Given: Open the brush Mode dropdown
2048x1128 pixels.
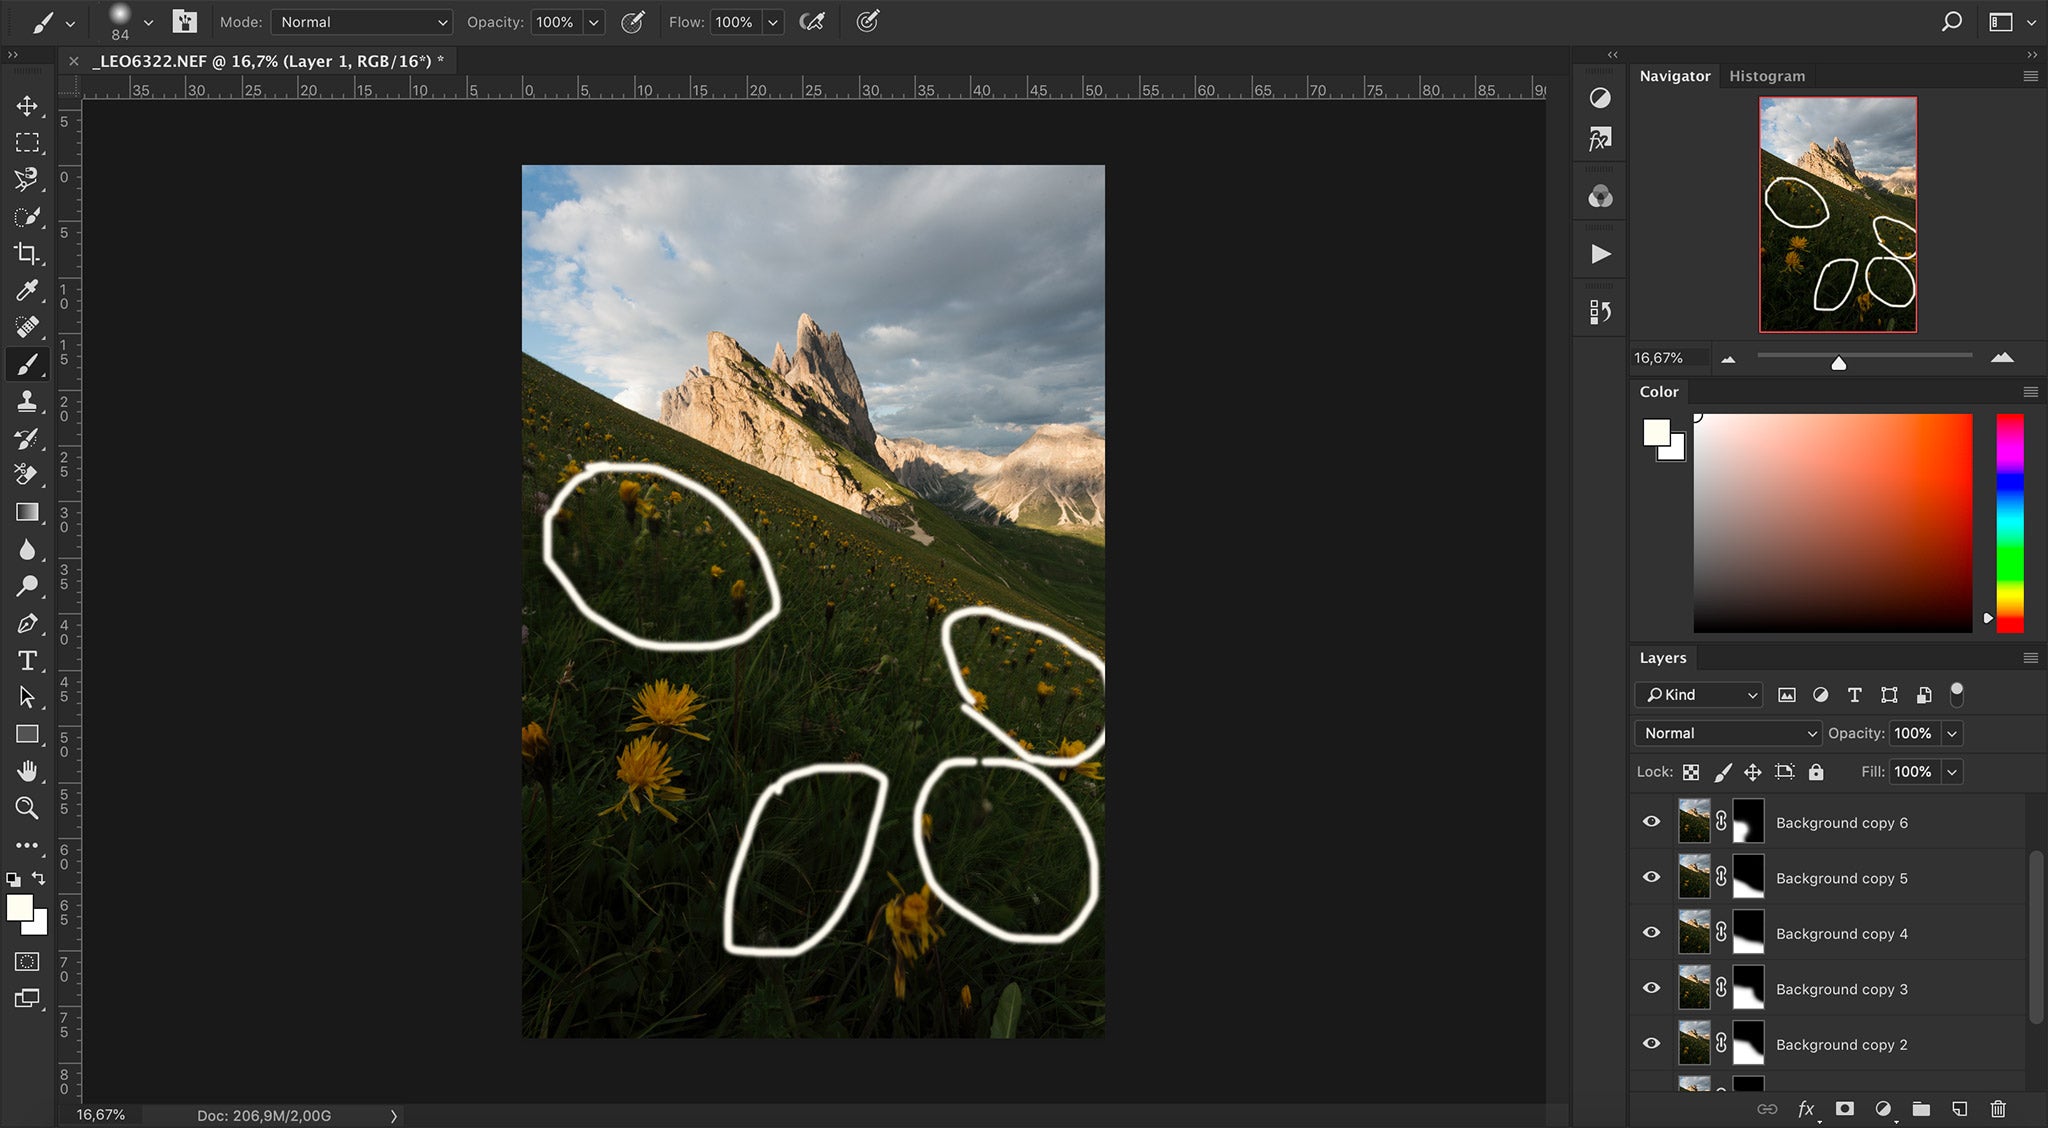Looking at the screenshot, I should tap(361, 22).
